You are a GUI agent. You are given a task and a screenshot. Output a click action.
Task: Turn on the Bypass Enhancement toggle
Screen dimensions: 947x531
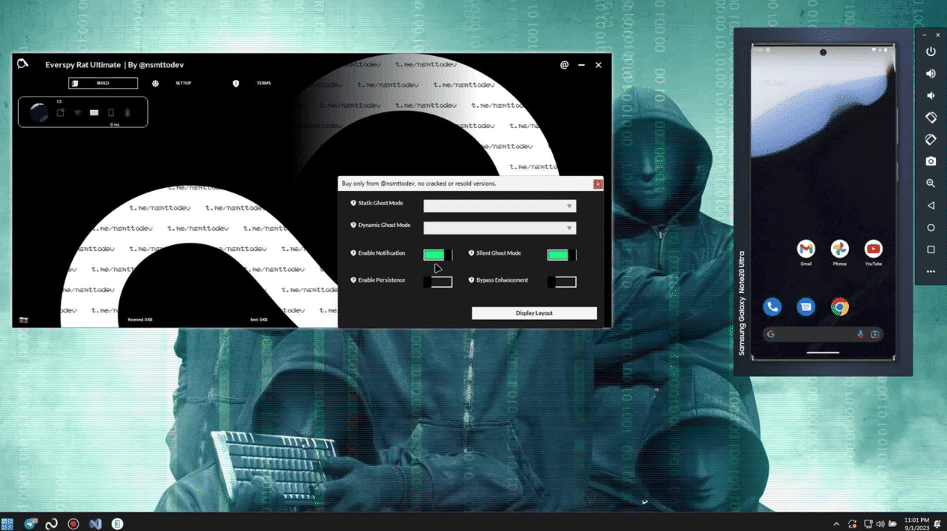562,282
